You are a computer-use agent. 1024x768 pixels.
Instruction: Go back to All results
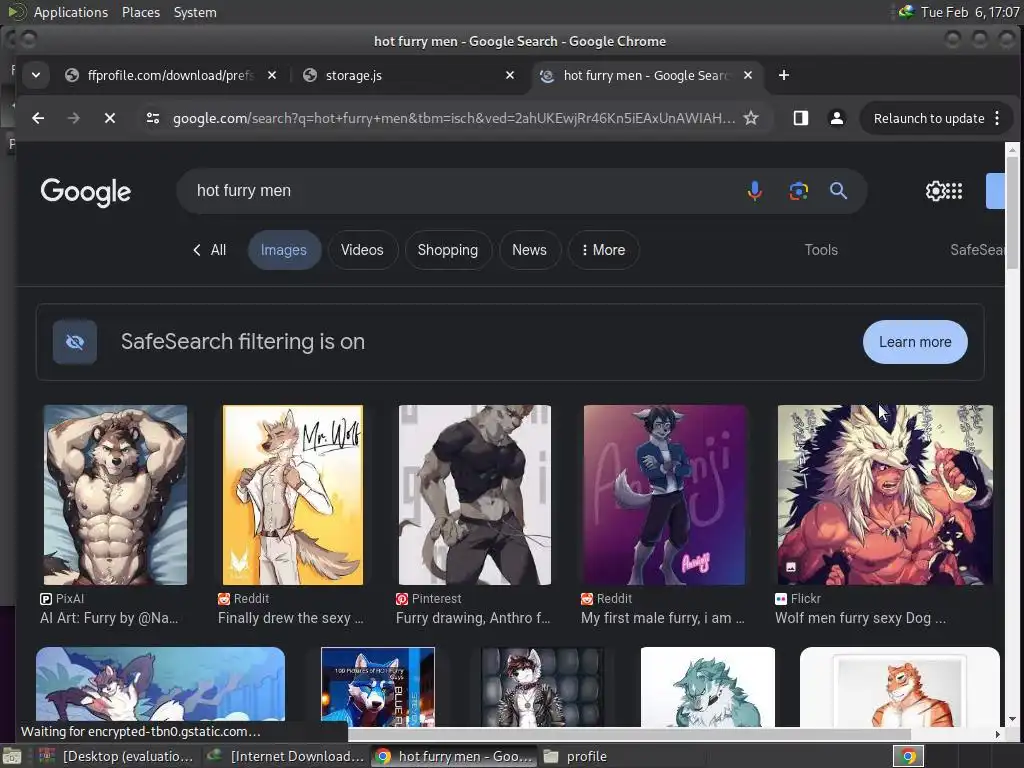coord(210,250)
